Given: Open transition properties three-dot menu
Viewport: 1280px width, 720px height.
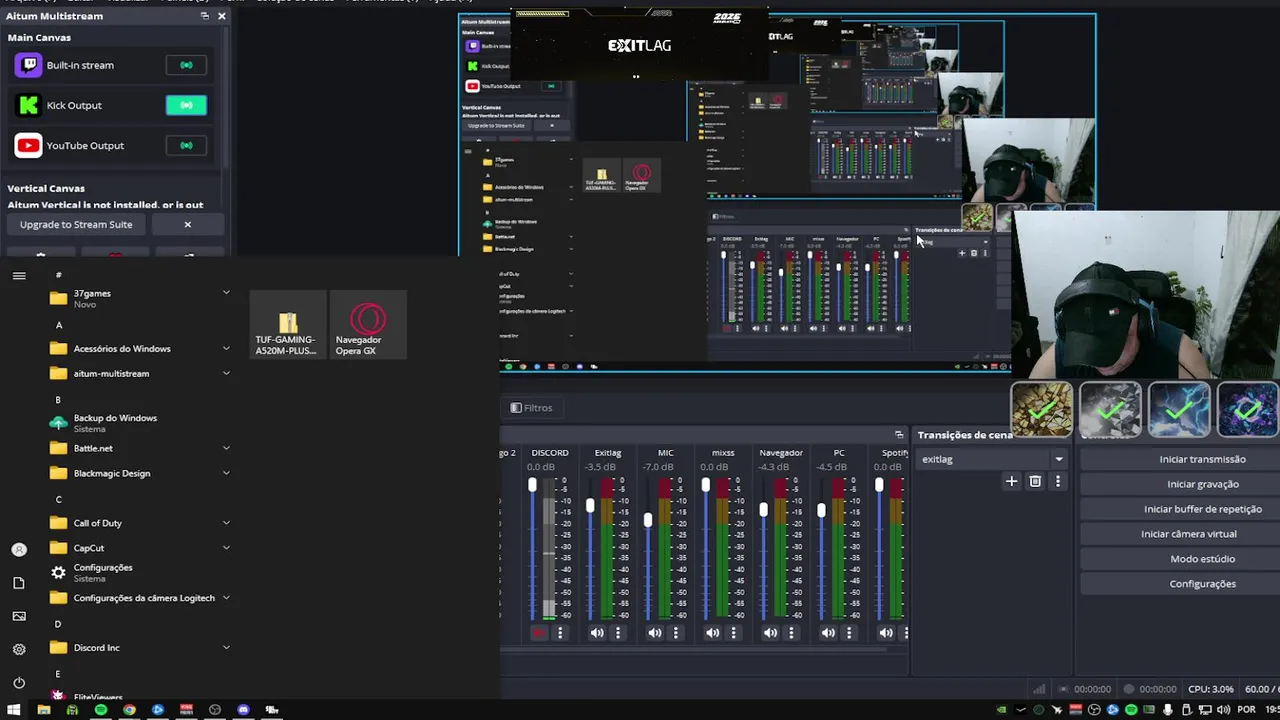Looking at the screenshot, I should coord(1058,481).
